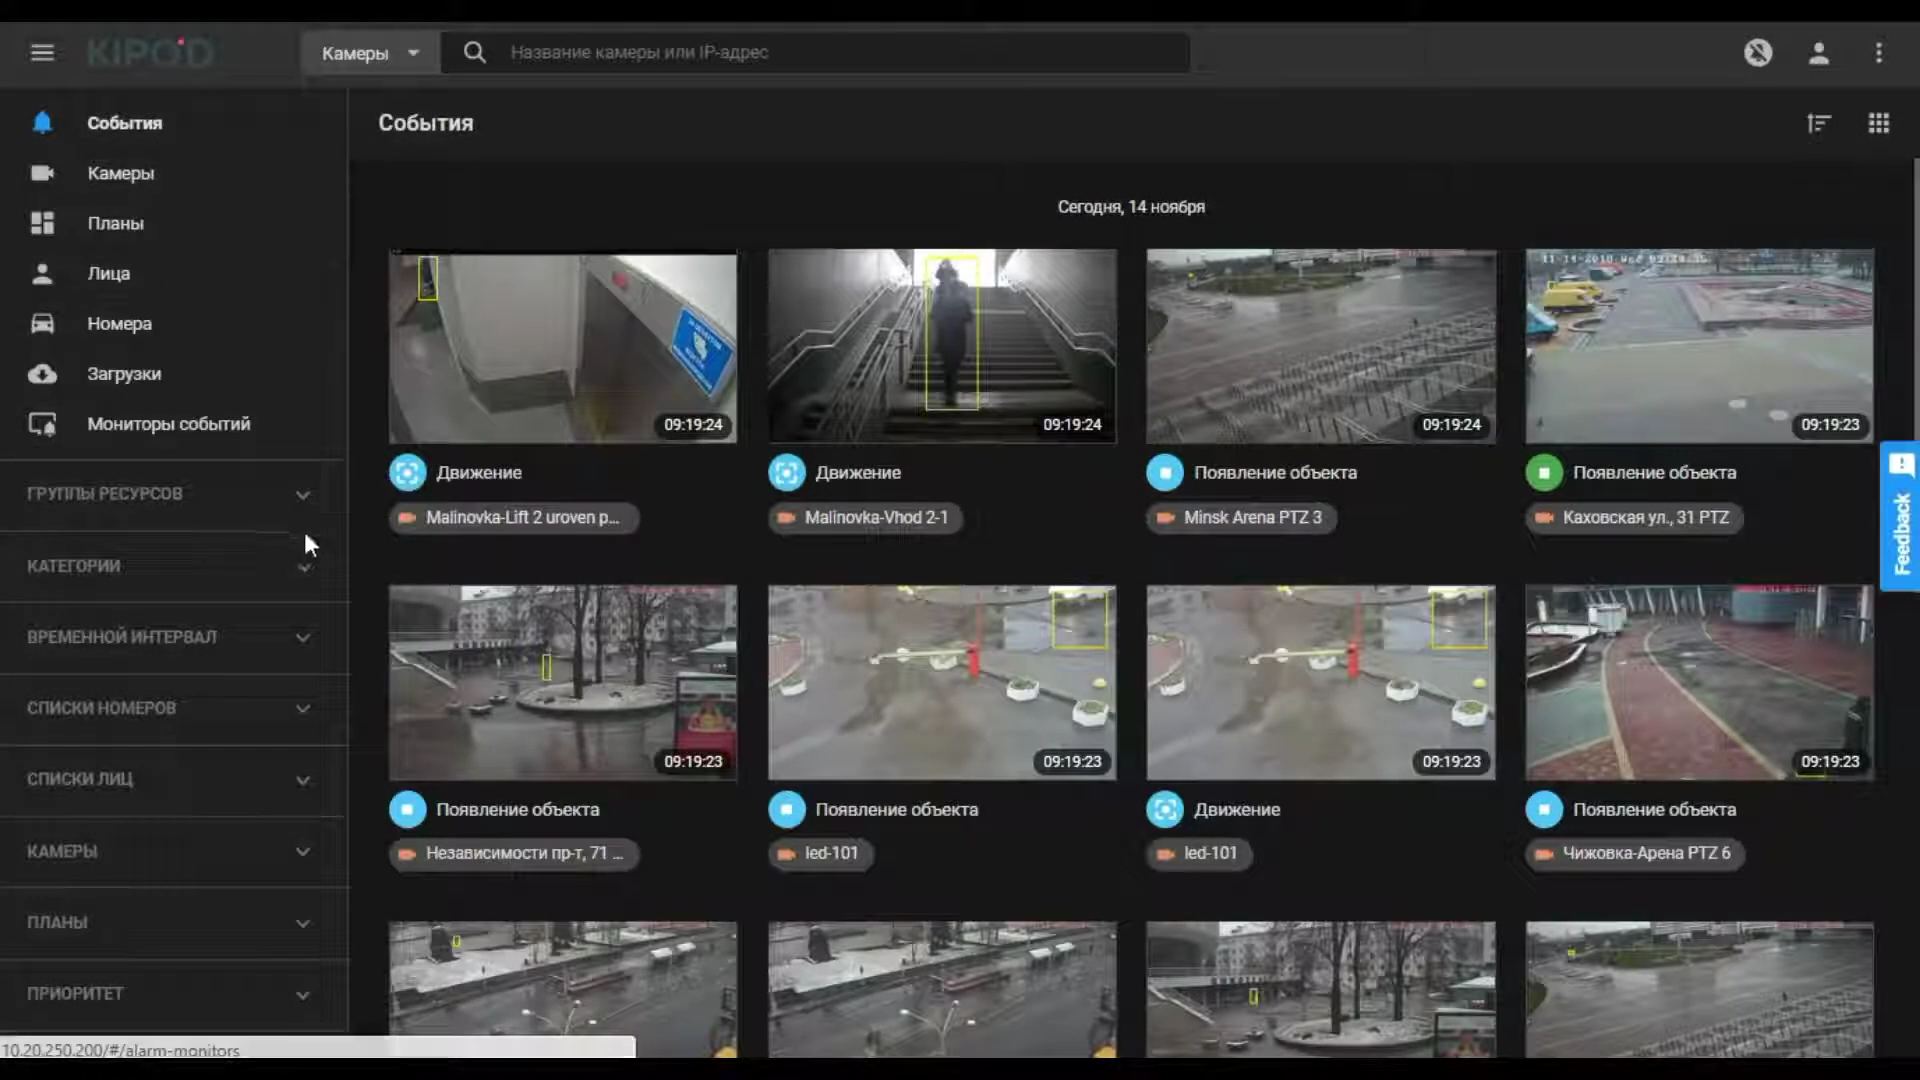Open Лица in the sidebar
The width and height of the screenshot is (1920, 1080).
108,273
